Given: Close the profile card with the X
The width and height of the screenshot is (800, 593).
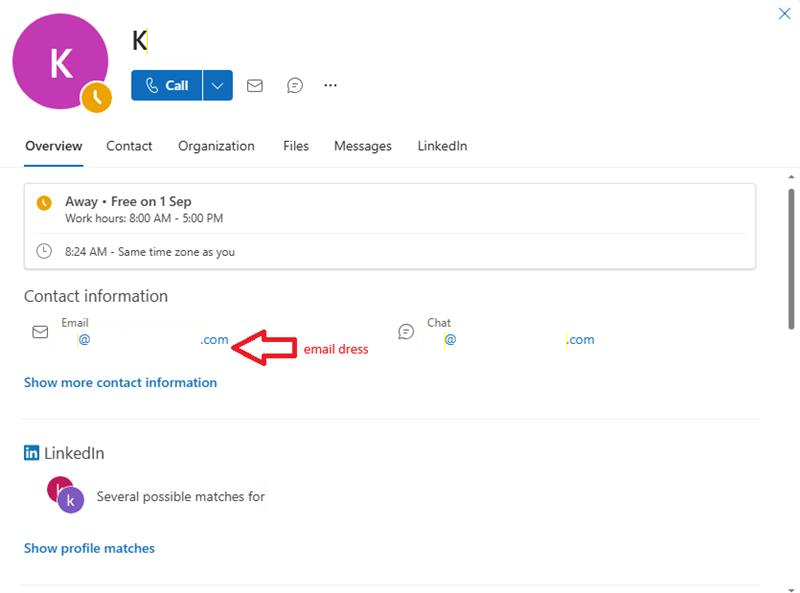Looking at the screenshot, I should (x=784, y=13).
